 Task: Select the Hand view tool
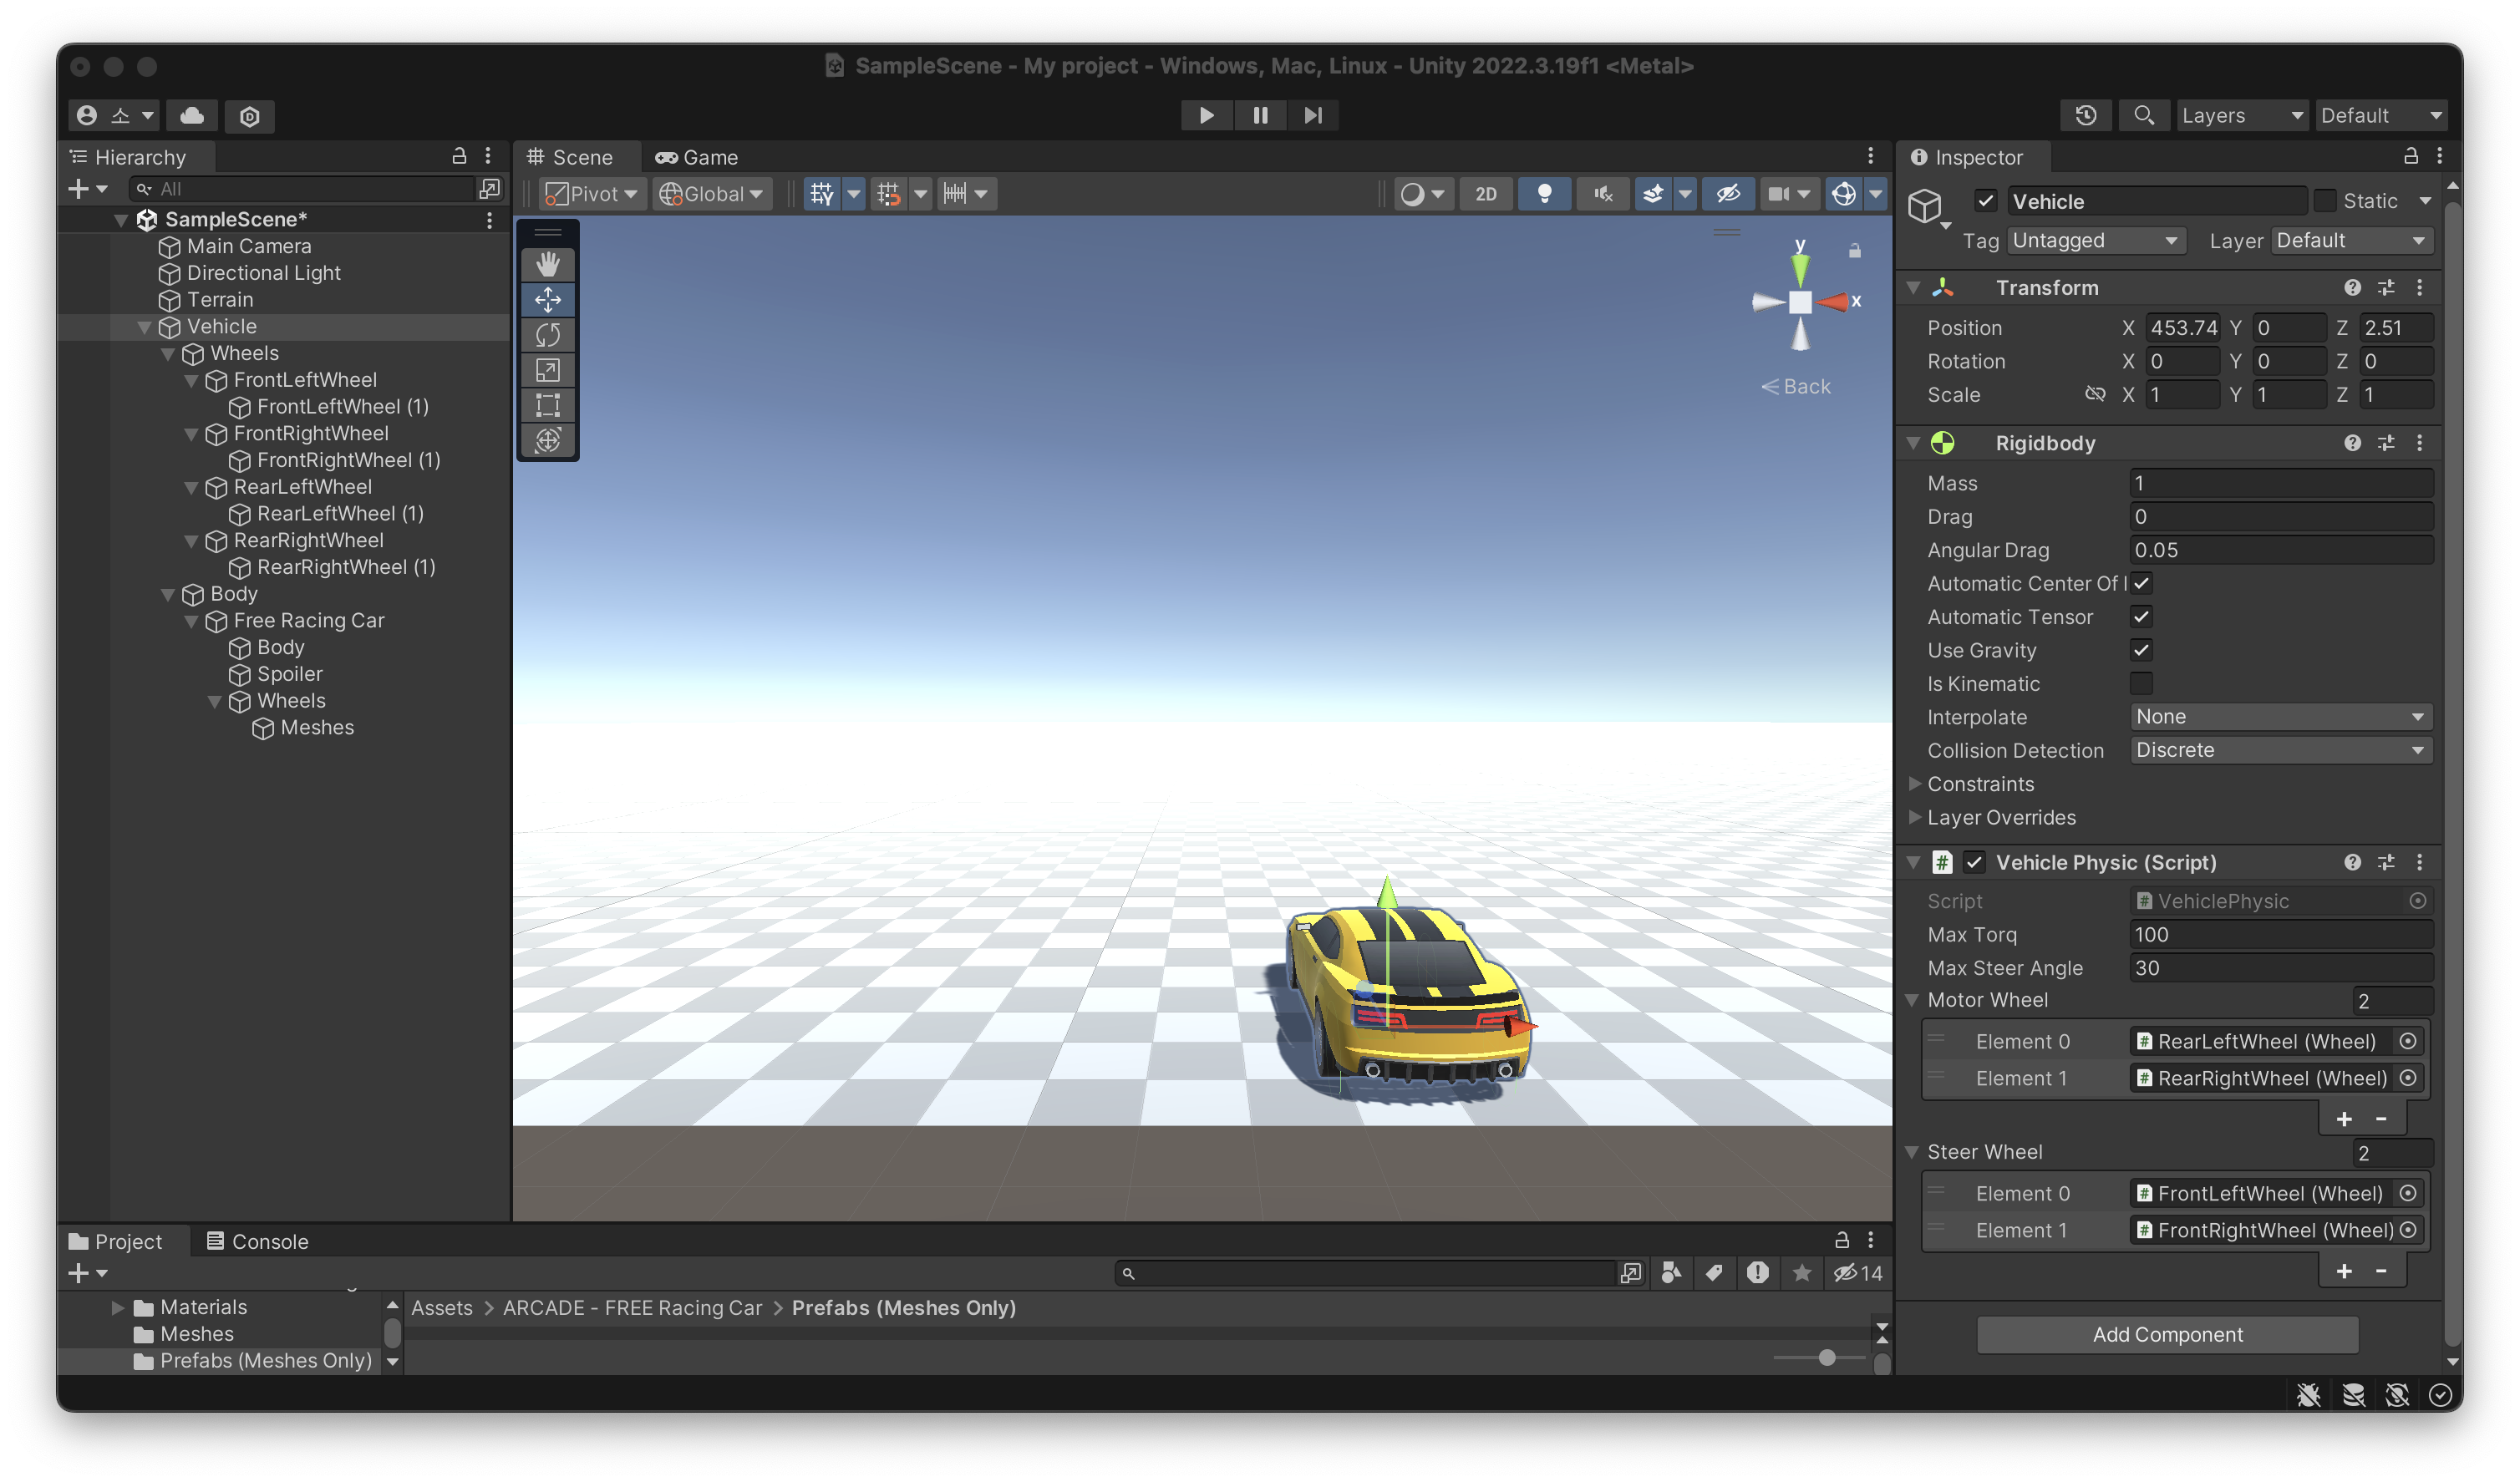(547, 264)
